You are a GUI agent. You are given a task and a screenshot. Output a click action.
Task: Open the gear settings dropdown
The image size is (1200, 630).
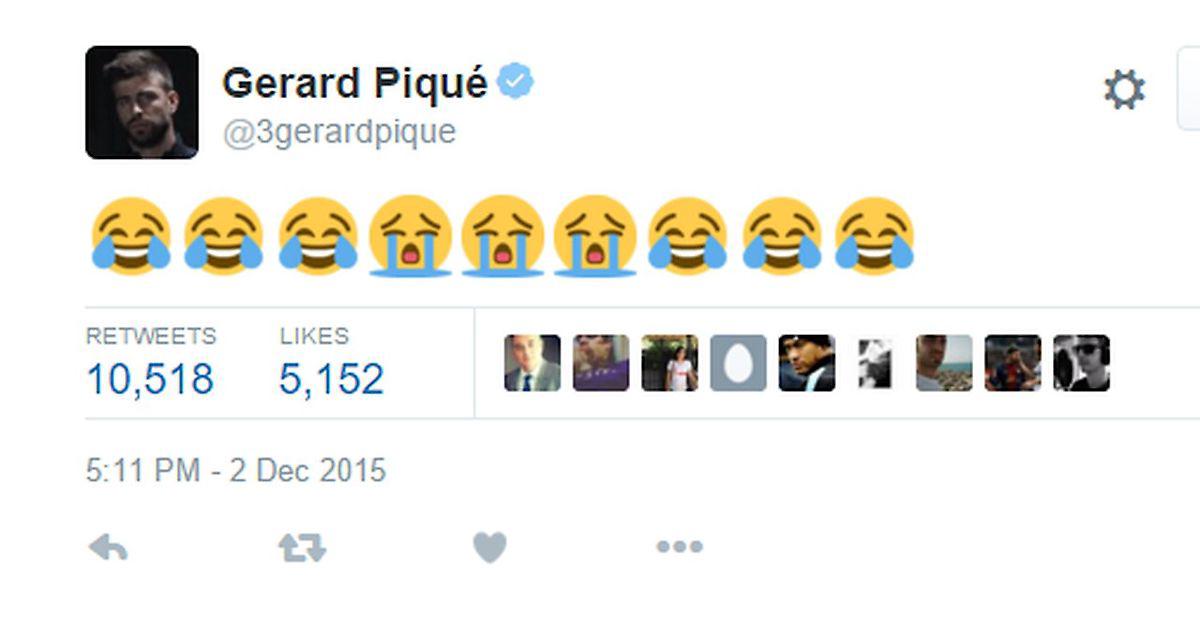point(1124,91)
